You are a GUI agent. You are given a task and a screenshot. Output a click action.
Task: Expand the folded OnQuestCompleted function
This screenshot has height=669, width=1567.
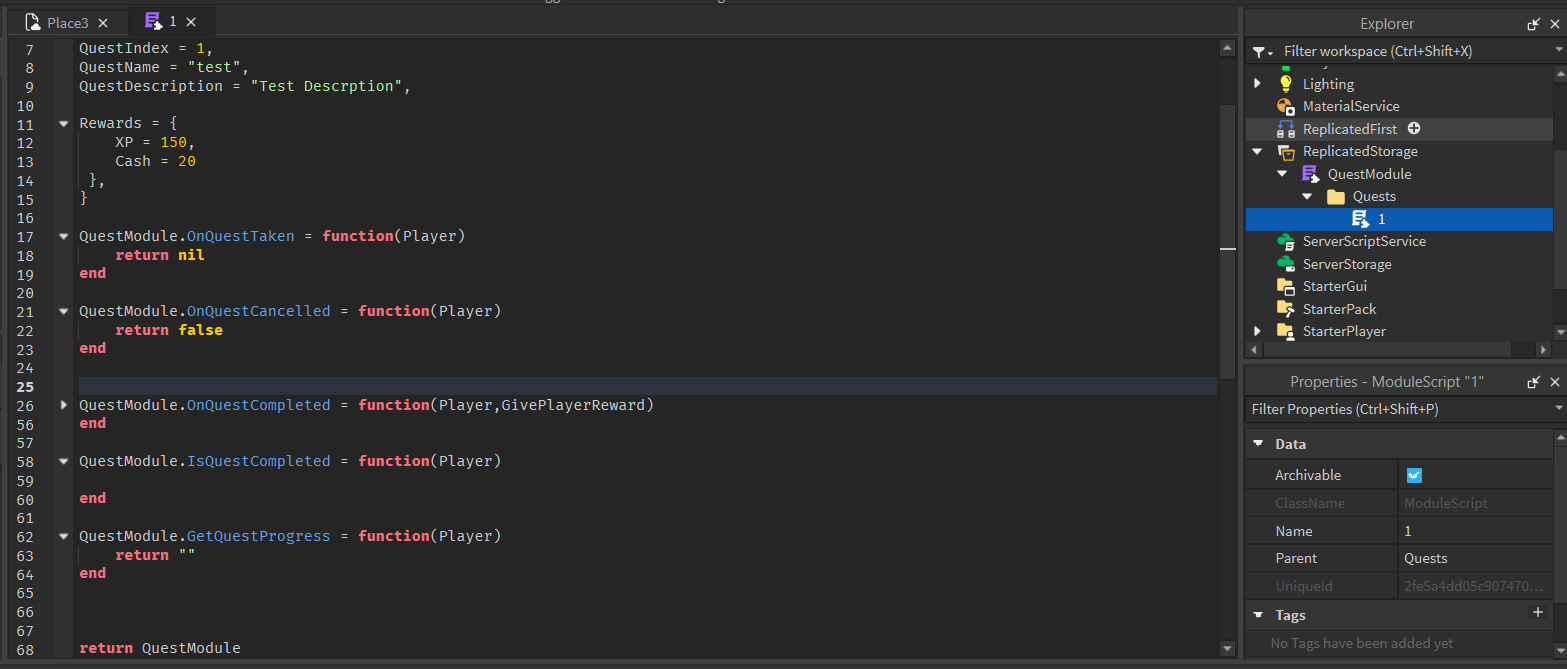coord(64,405)
